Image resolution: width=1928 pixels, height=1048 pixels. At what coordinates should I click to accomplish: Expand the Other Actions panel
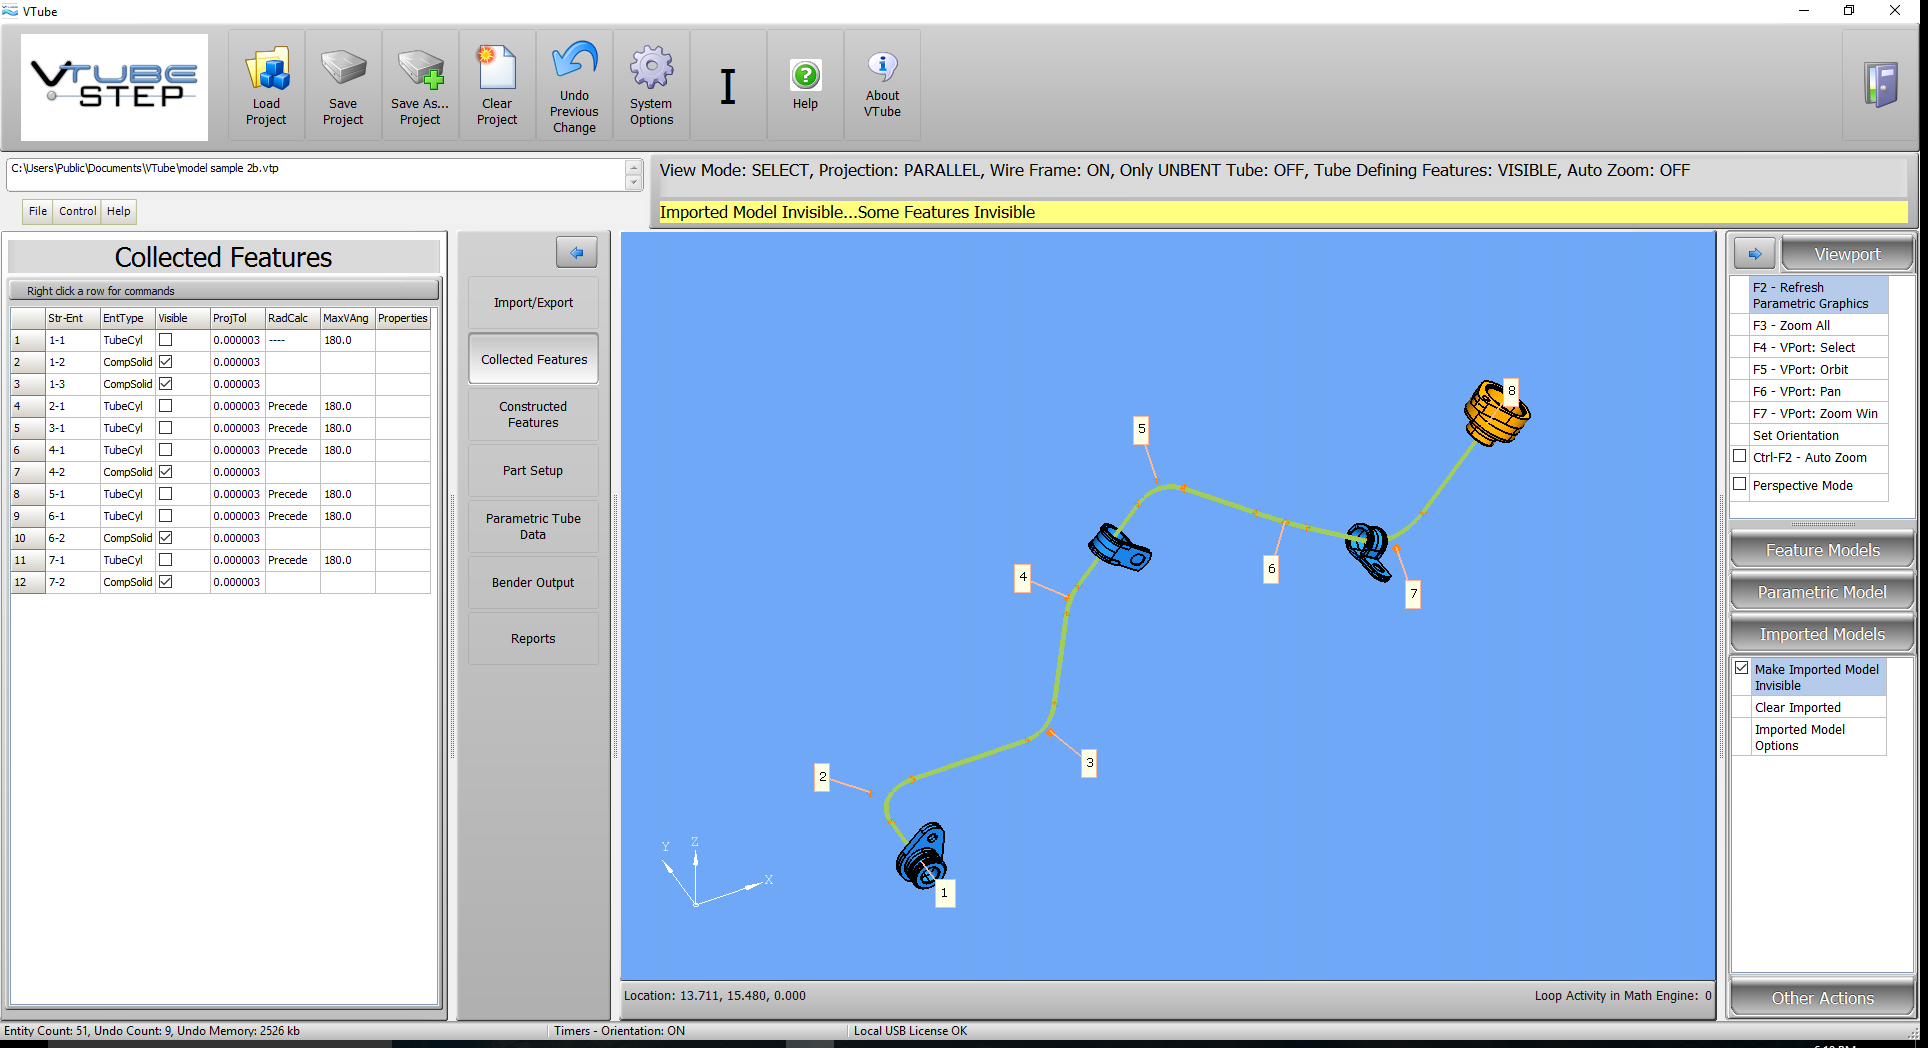tap(1822, 998)
